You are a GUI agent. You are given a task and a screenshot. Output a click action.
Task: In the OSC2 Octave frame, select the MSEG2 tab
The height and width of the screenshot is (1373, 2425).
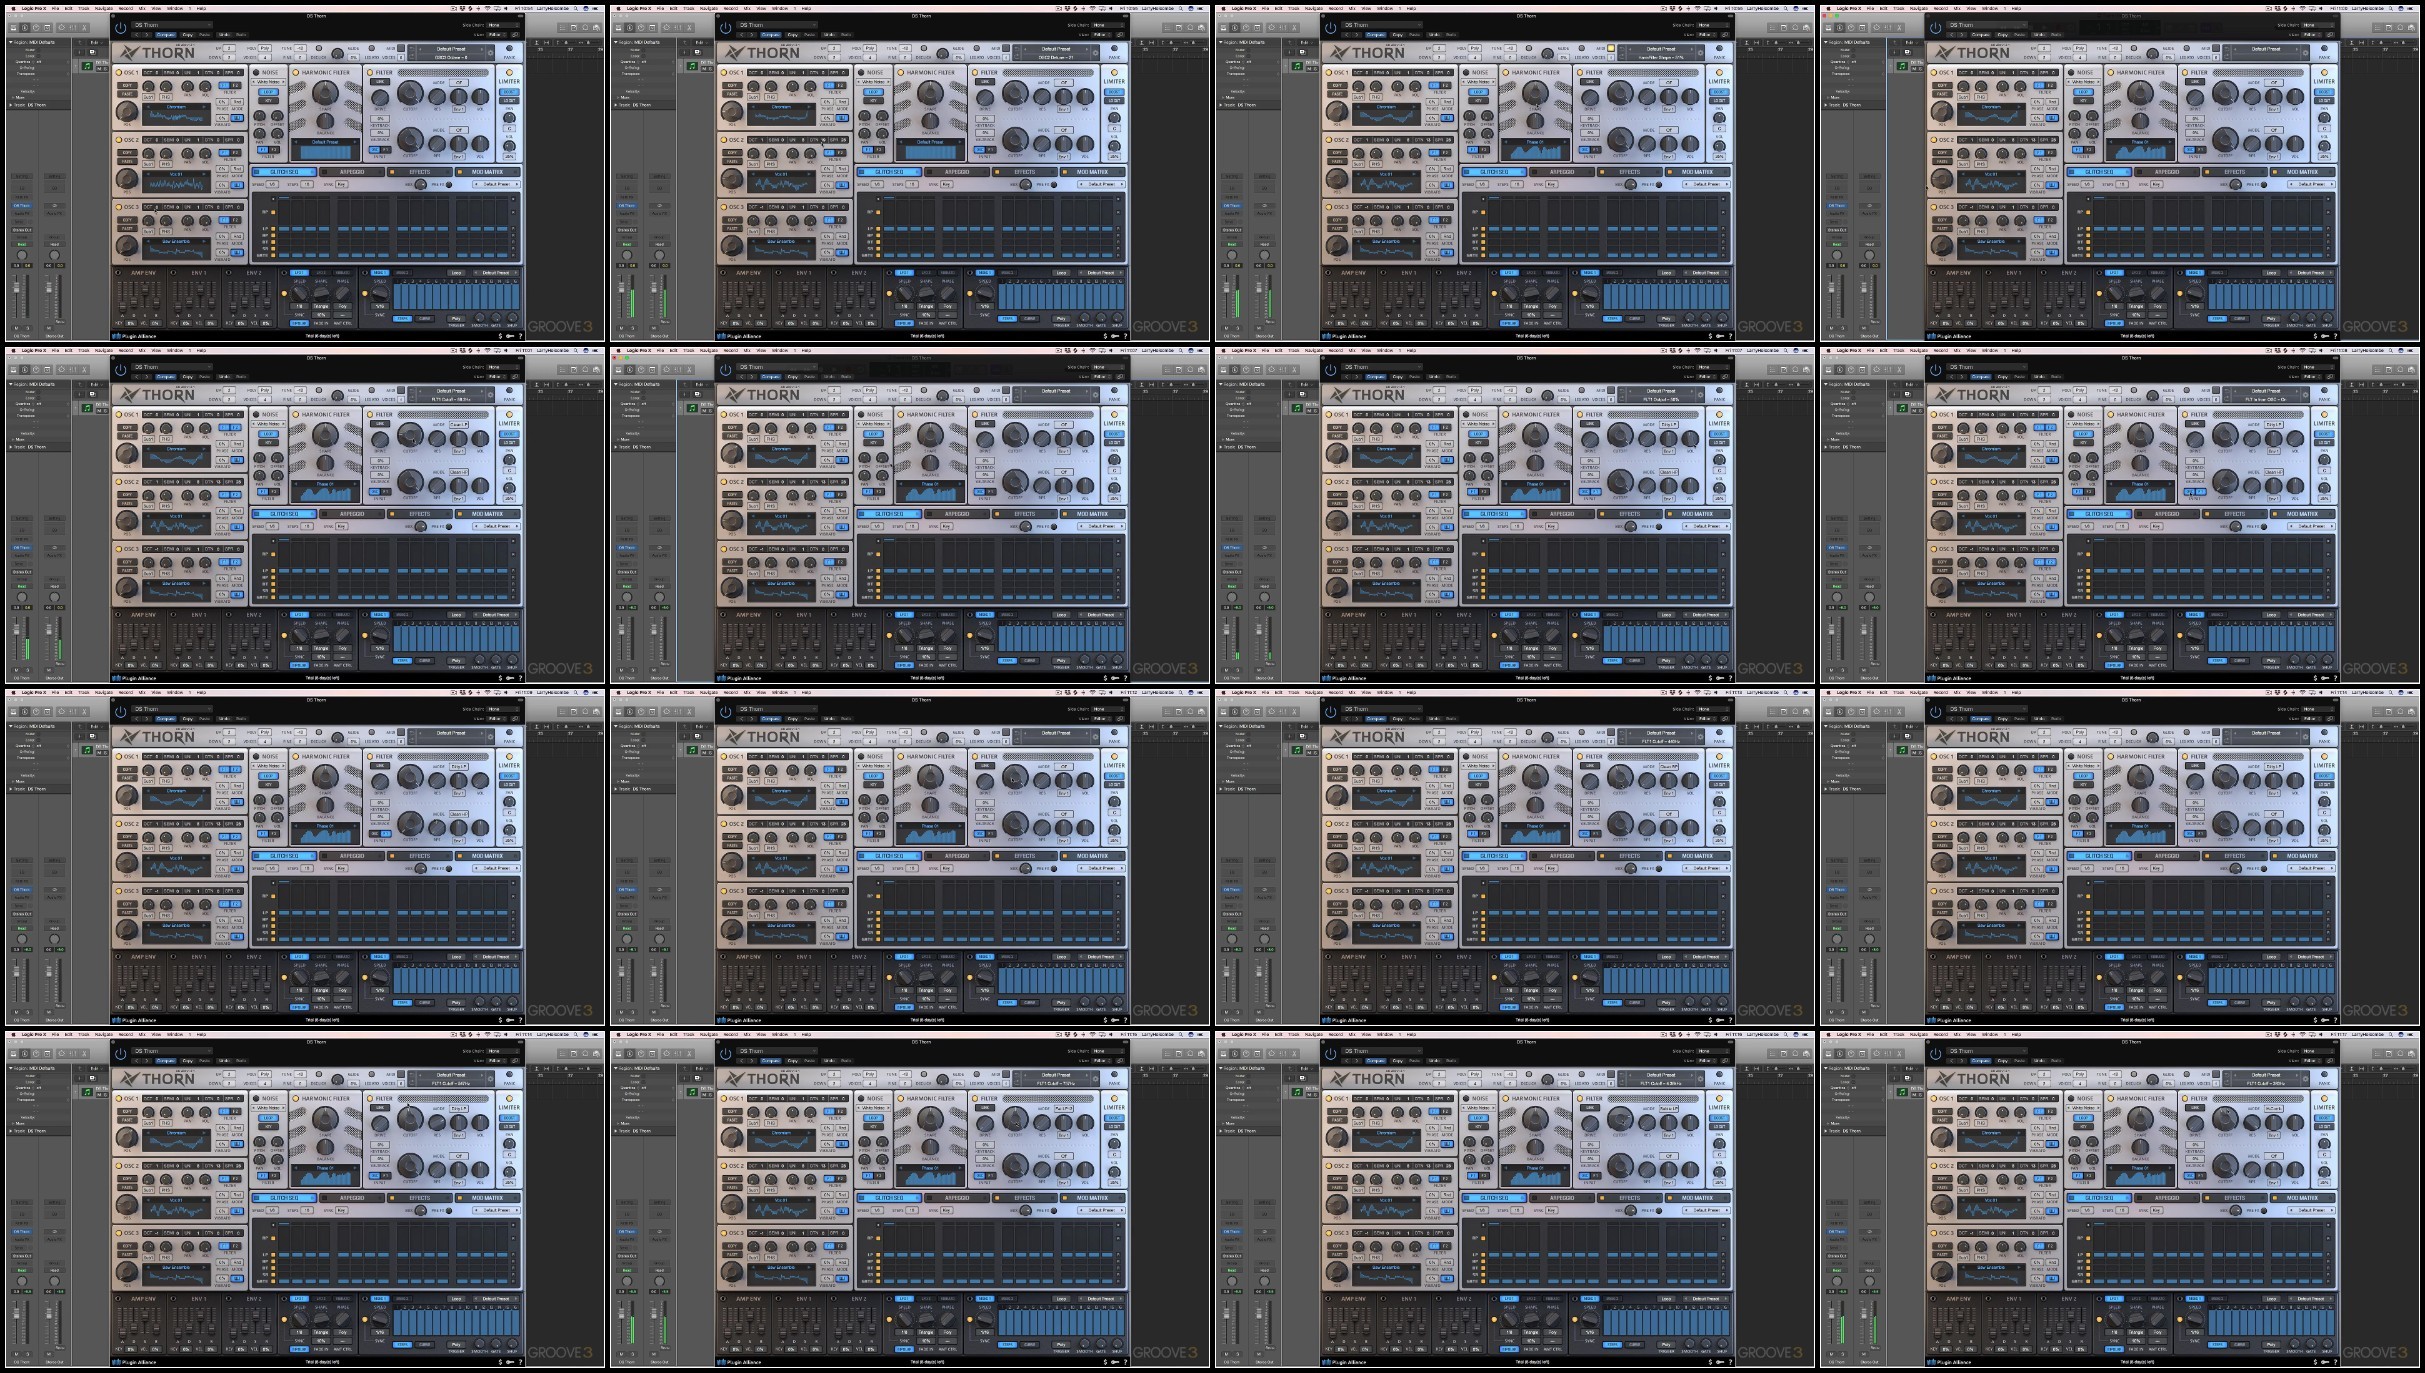click(x=402, y=273)
